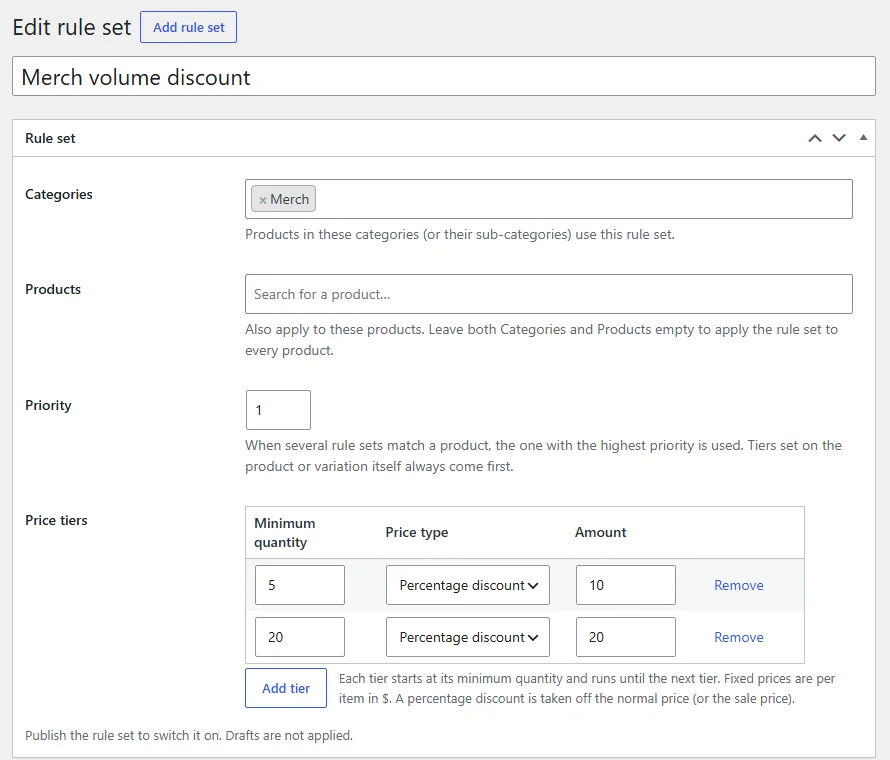Click the Add rule set button

[x=188, y=27]
